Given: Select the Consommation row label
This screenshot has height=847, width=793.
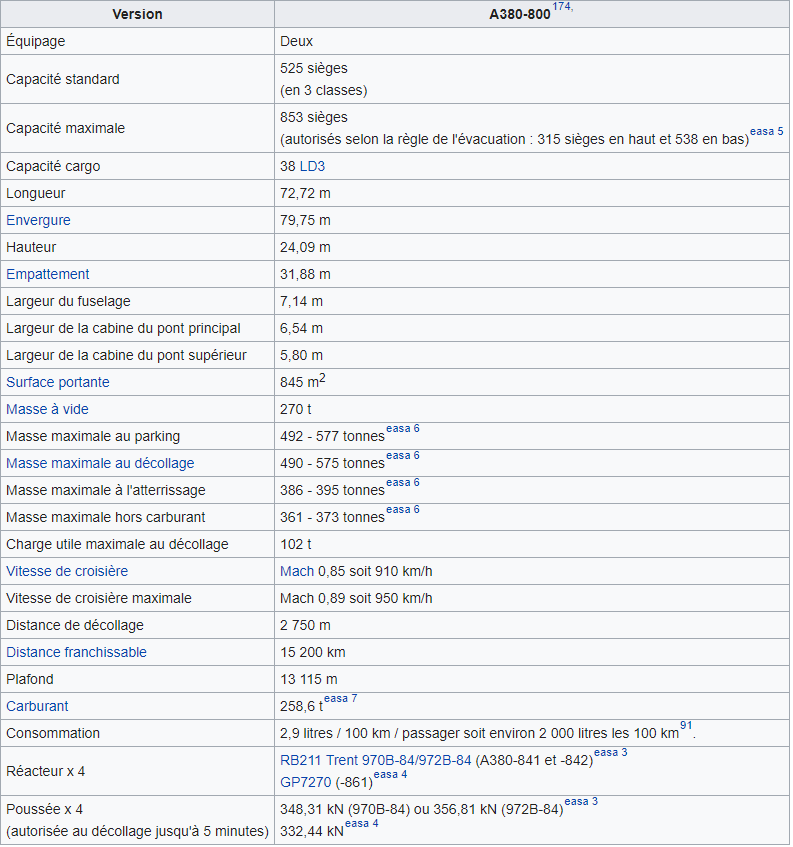Looking at the screenshot, I should (x=53, y=734).
